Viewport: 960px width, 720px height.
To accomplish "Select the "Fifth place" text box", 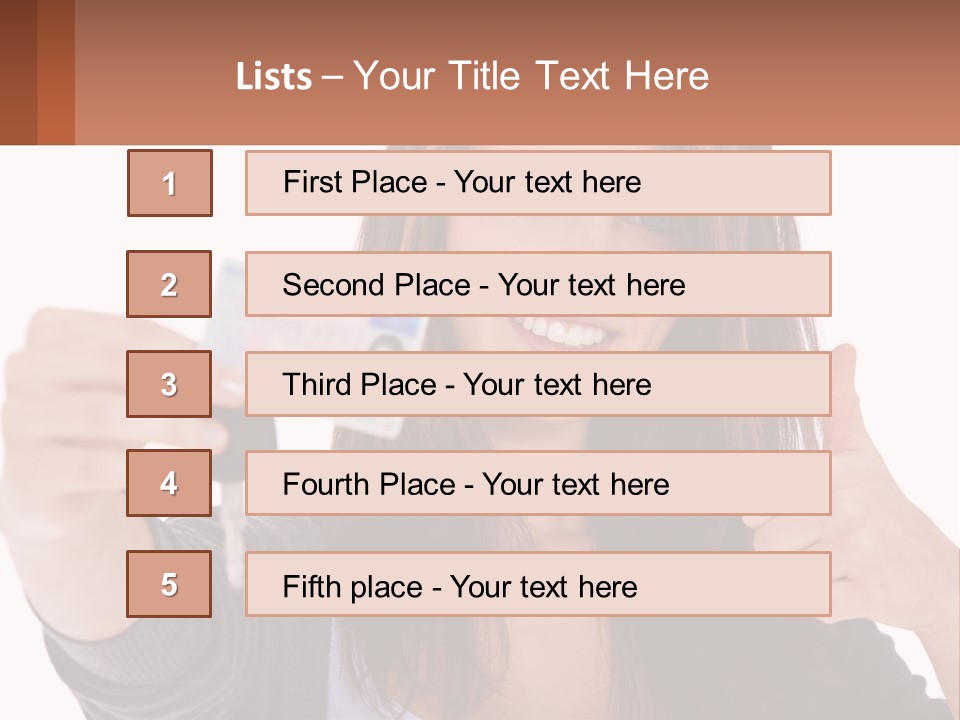I will click(538, 584).
